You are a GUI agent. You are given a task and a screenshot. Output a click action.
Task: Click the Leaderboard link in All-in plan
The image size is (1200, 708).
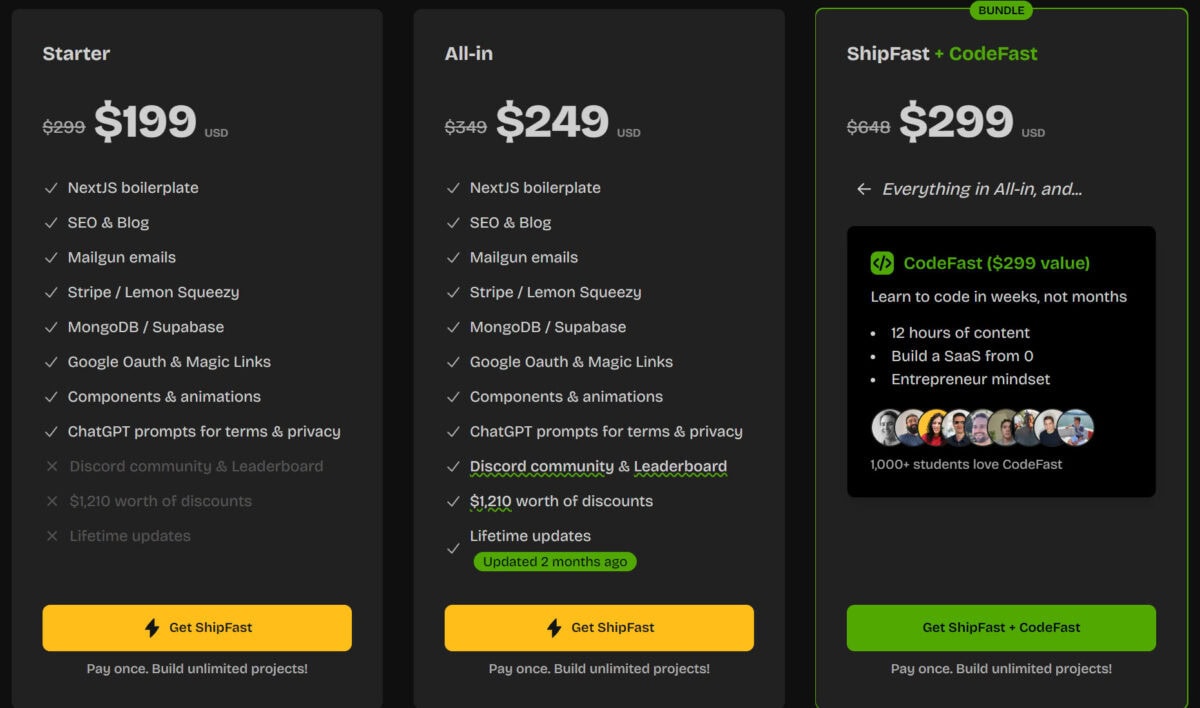[x=680, y=466]
